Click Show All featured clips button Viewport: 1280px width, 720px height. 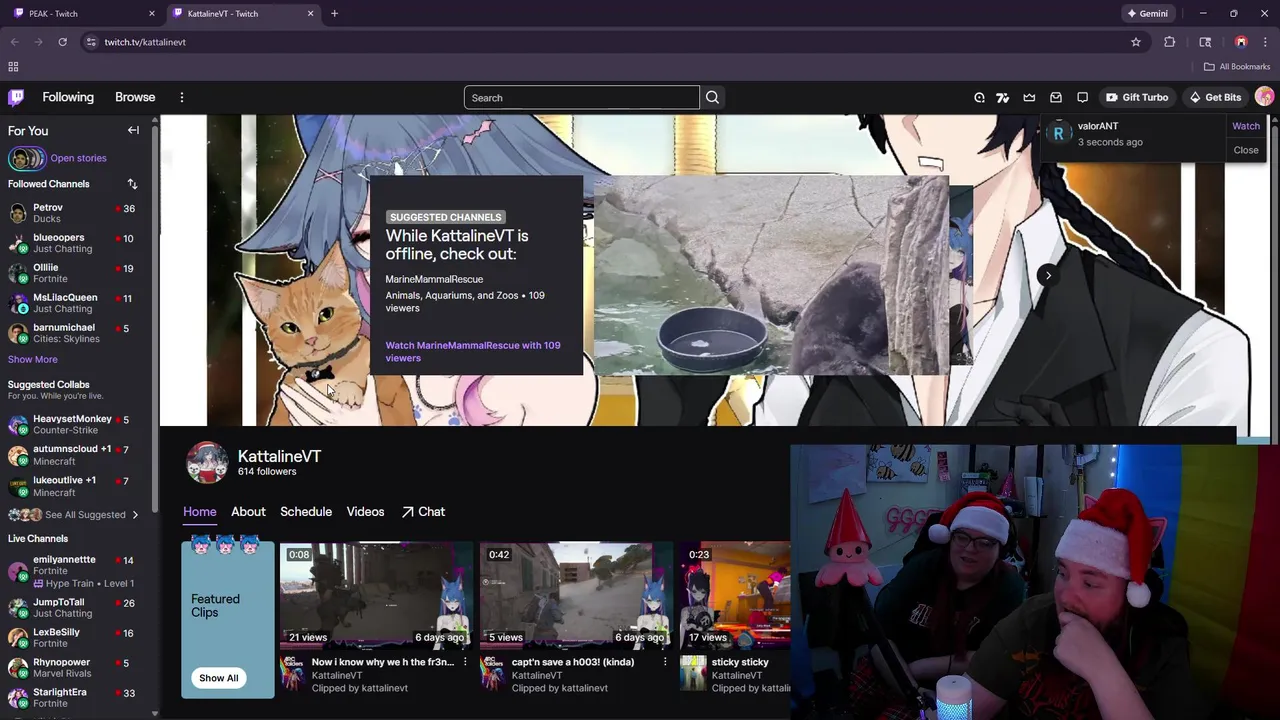[218, 678]
